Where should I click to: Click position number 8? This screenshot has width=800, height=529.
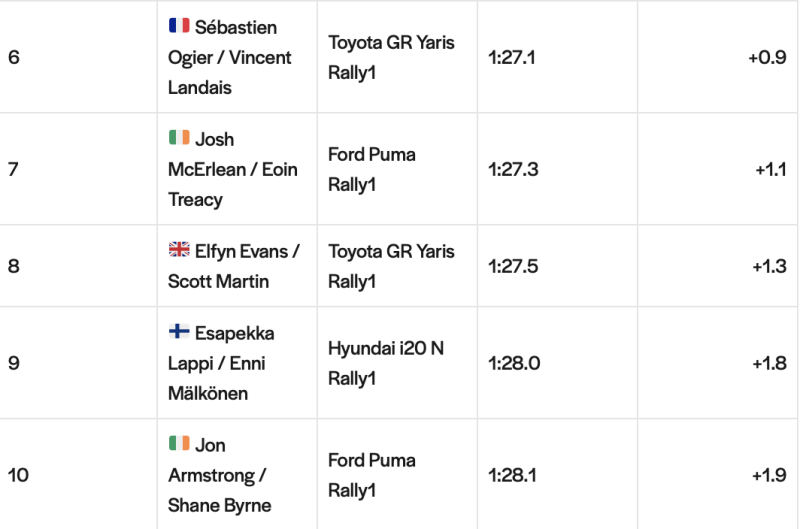(x=14, y=266)
